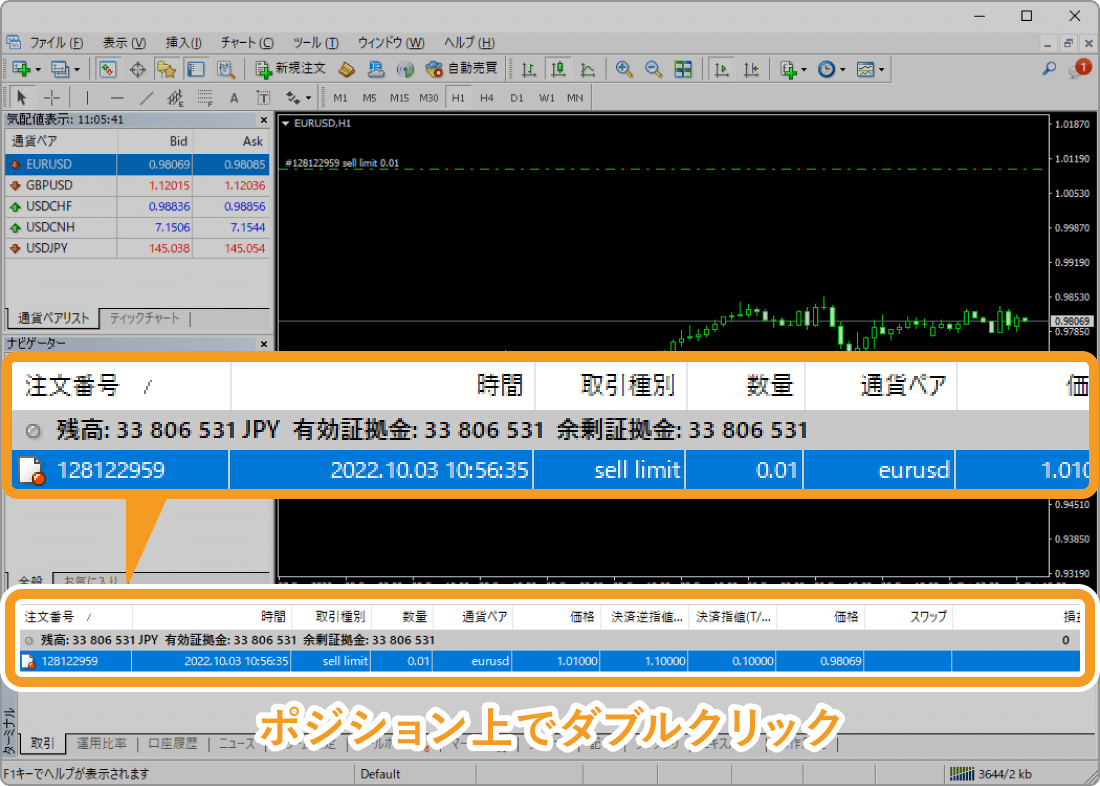1100x786 pixels.
Task: Open the Profiles toolbar icon
Action: [x=60, y=69]
